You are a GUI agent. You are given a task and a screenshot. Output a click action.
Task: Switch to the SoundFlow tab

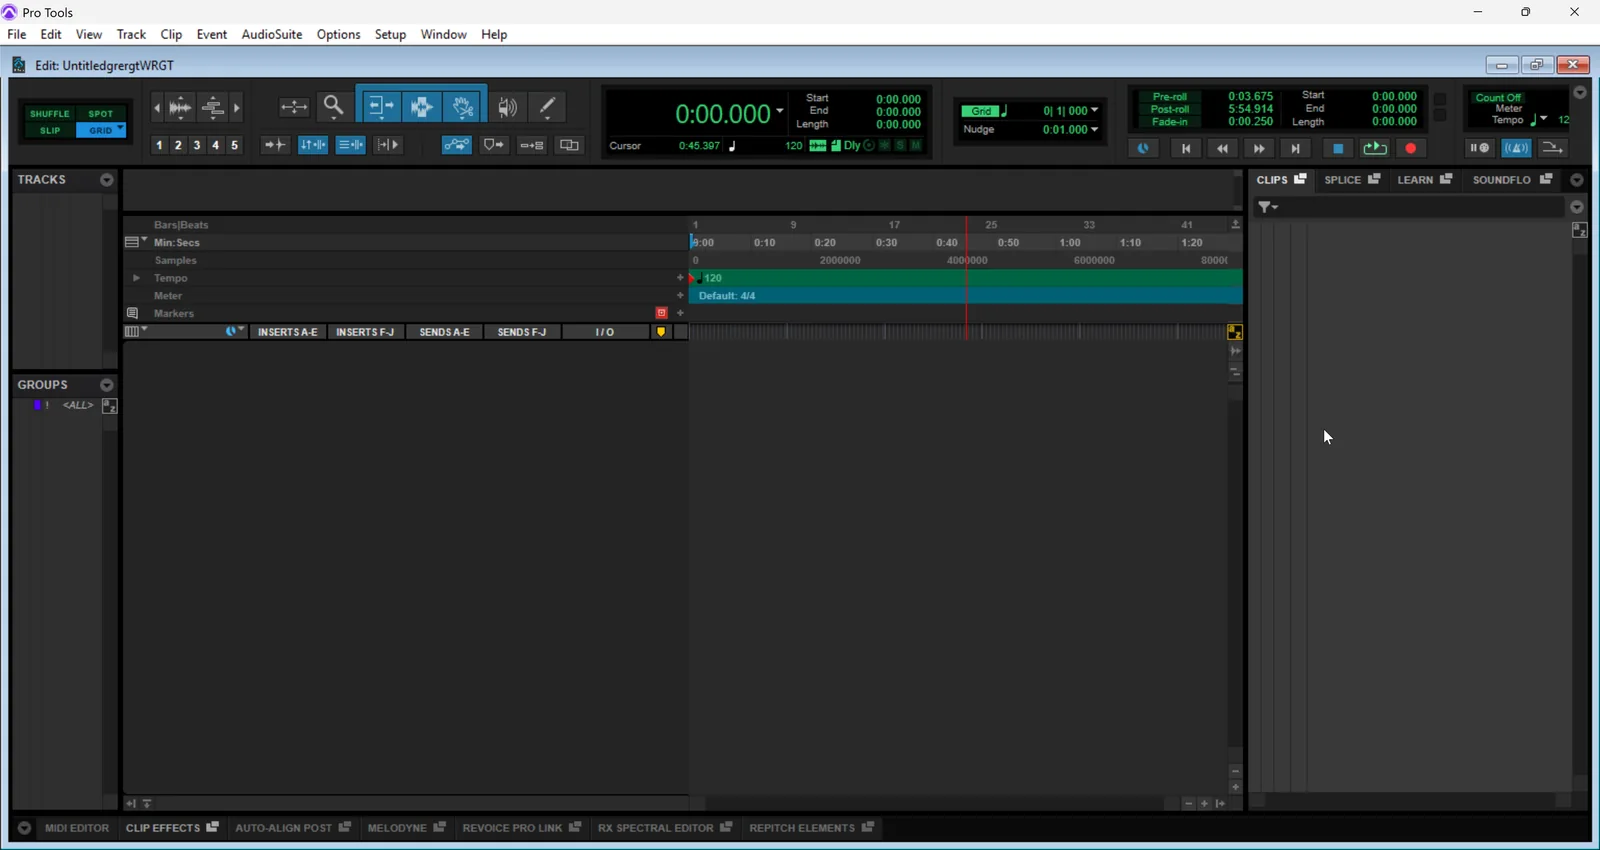(x=1501, y=180)
